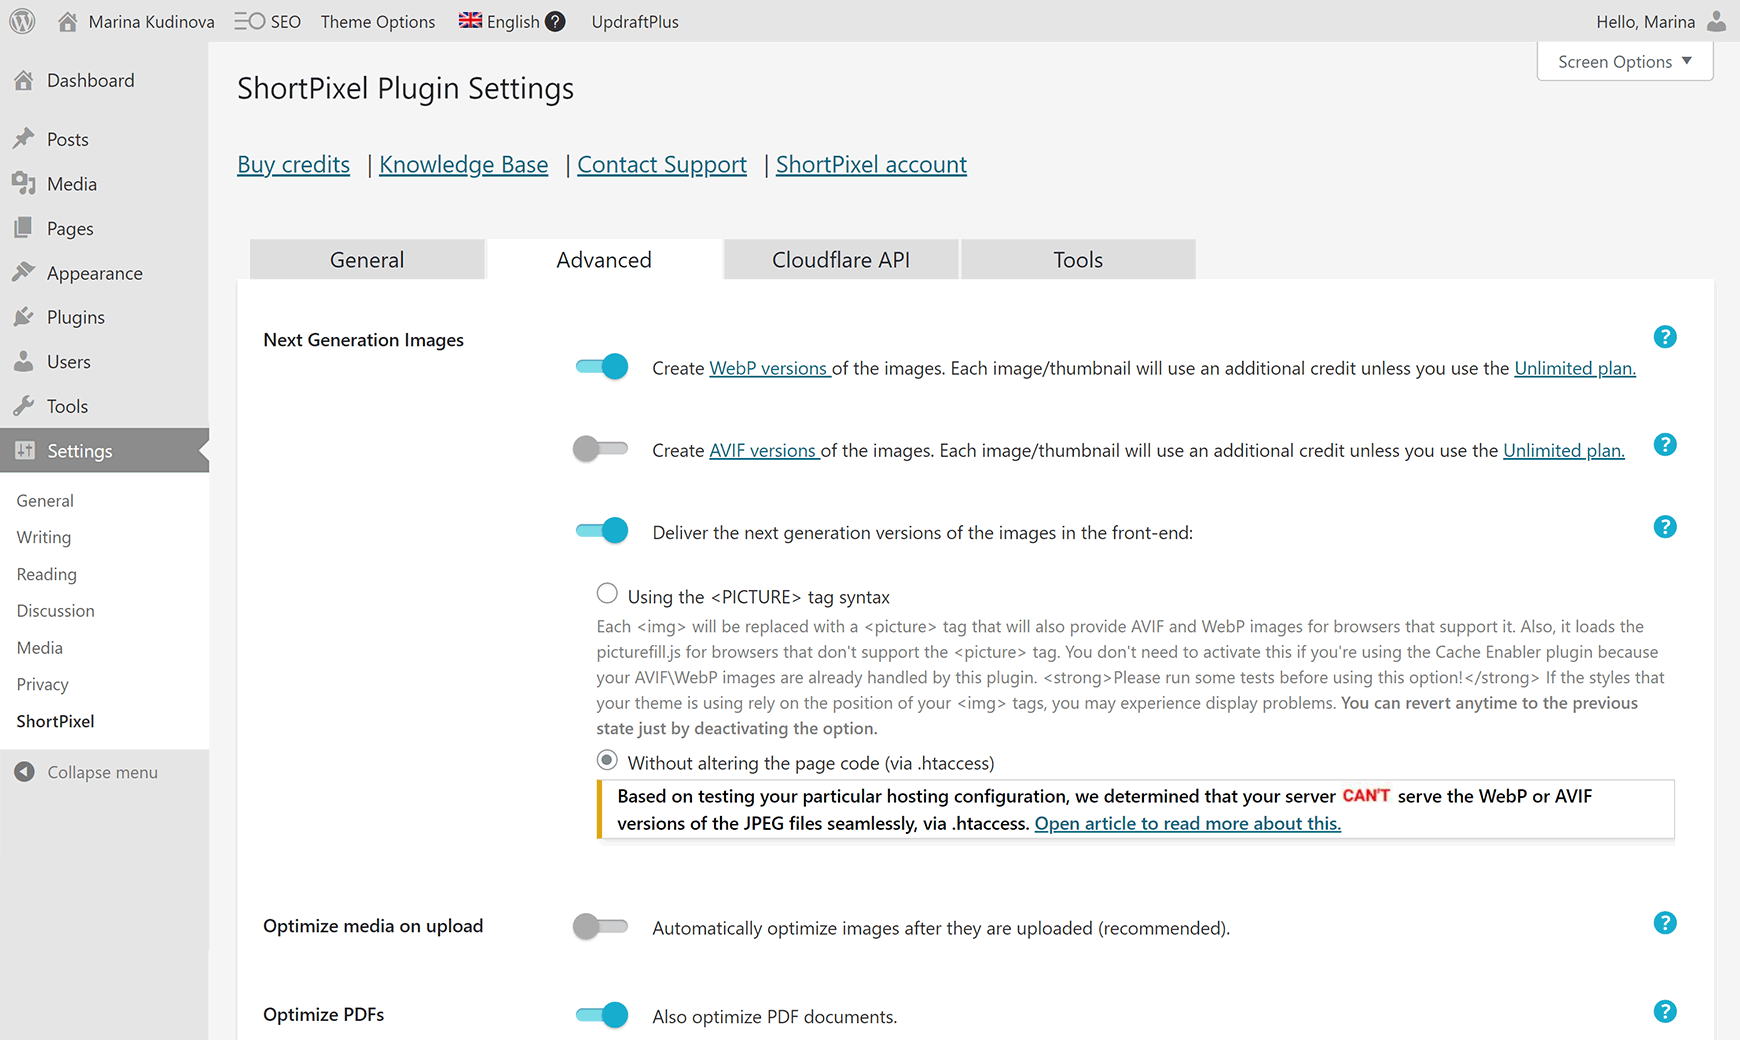1740x1040 pixels.
Task: Click the Dashboard icon in sidebar
Action: (x=24, y=80)
